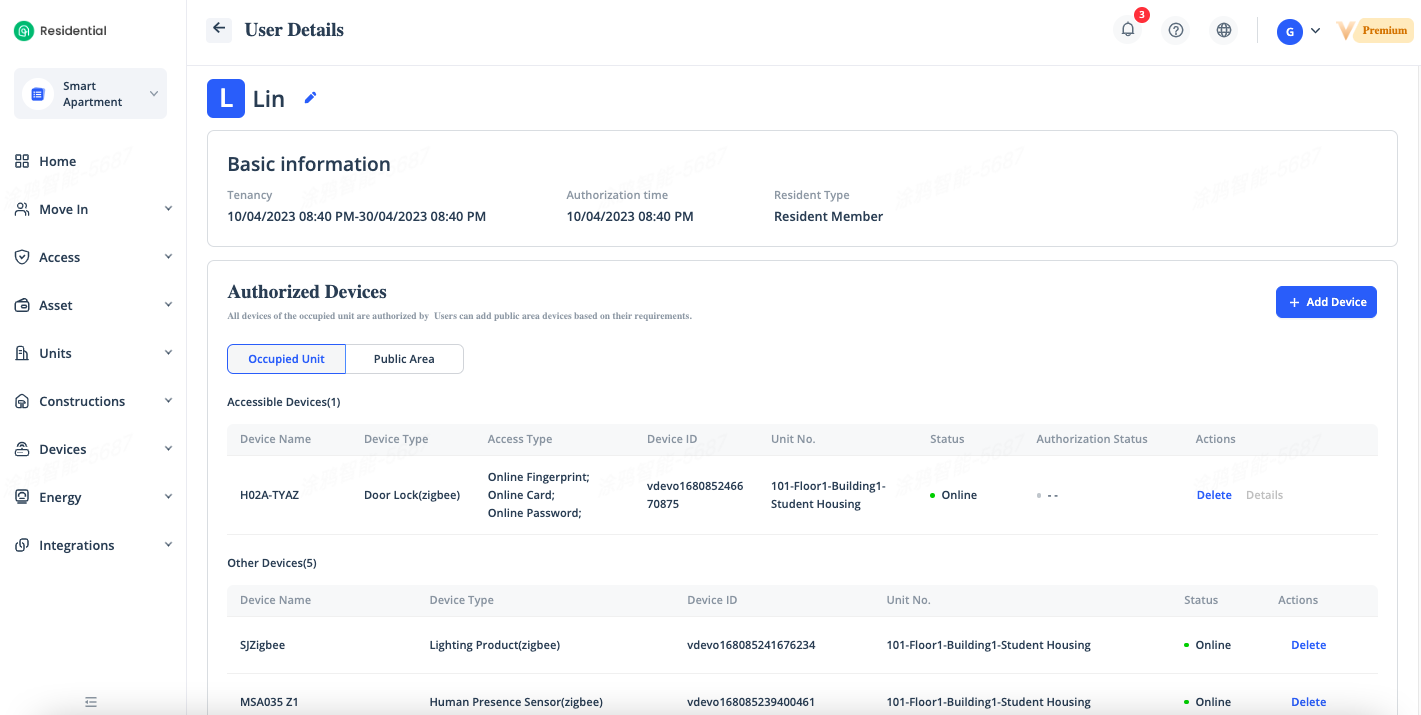The width and height of the screenshot is (1421, 715).
Task: Click the Premium badge icon
Action: (1375, 31)
